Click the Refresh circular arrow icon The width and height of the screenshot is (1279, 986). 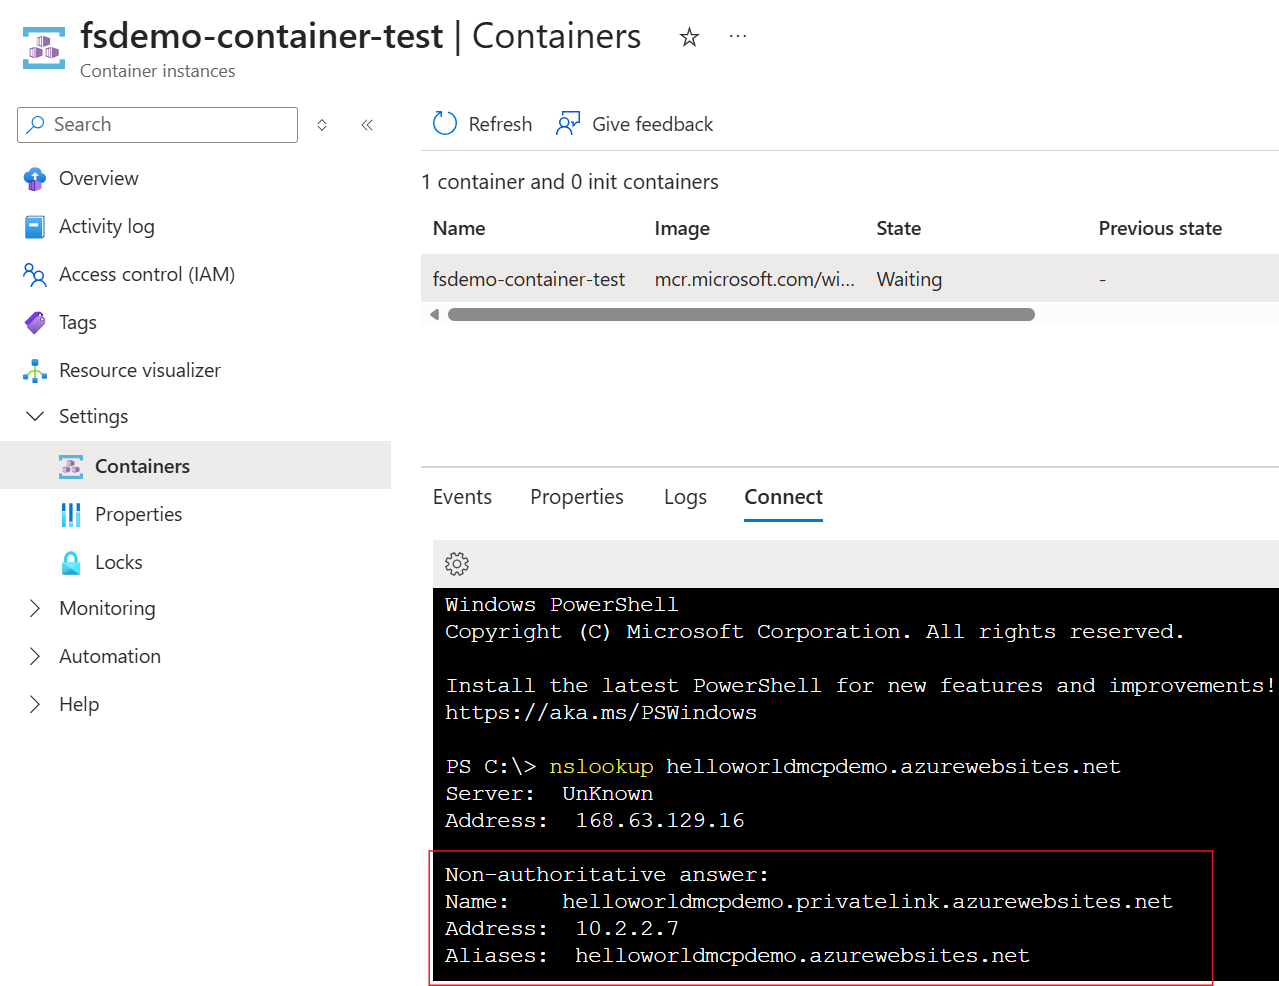click(x=445, y=123)
